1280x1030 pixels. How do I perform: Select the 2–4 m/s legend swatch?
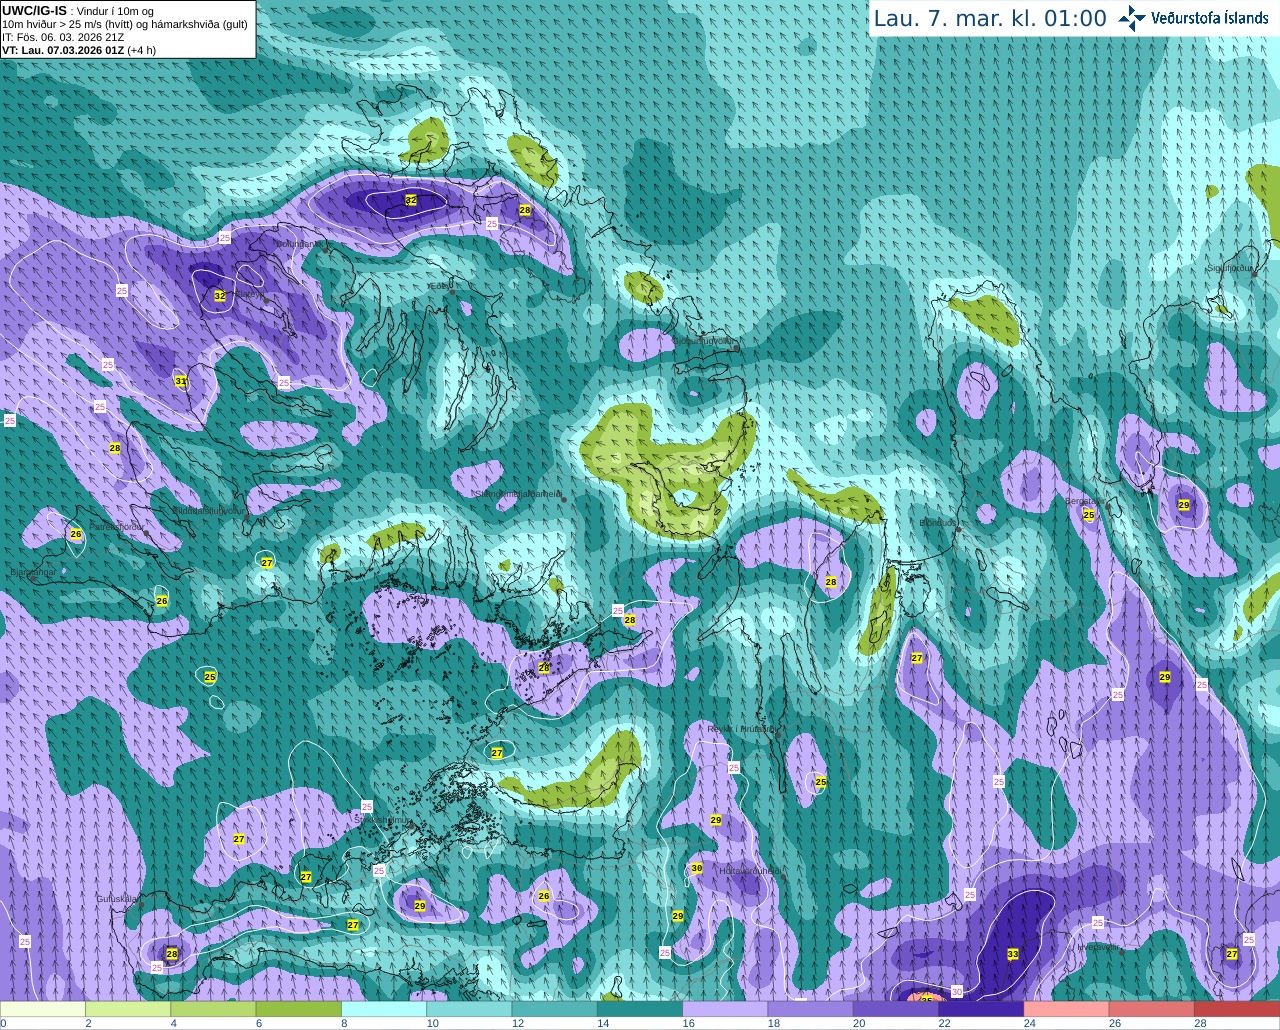[128, 1009]
